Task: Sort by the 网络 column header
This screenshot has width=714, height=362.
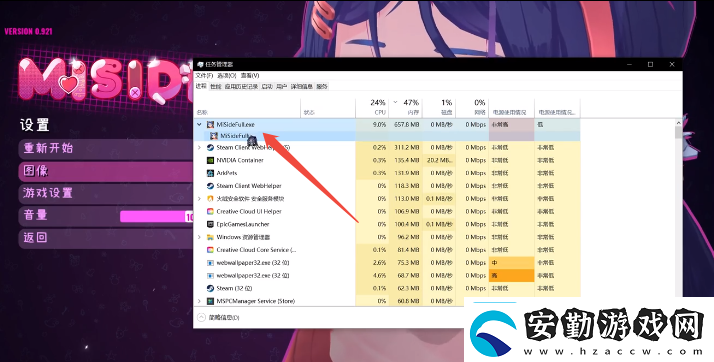Action: tap(471, 107)
